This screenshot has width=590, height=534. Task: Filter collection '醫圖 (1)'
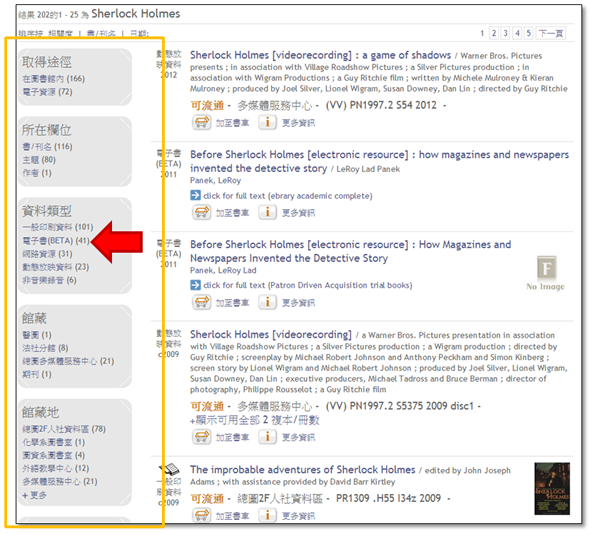37,335
